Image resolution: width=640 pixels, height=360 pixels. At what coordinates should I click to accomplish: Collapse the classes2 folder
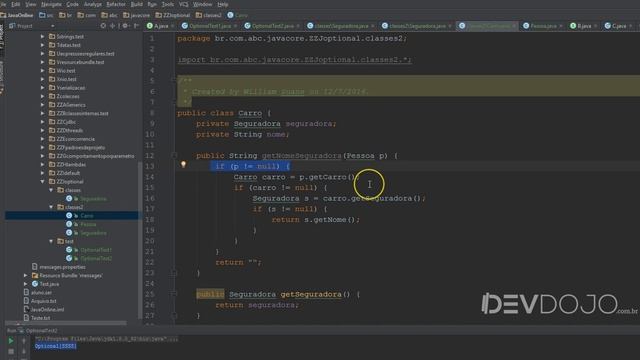tap(51, 207)
